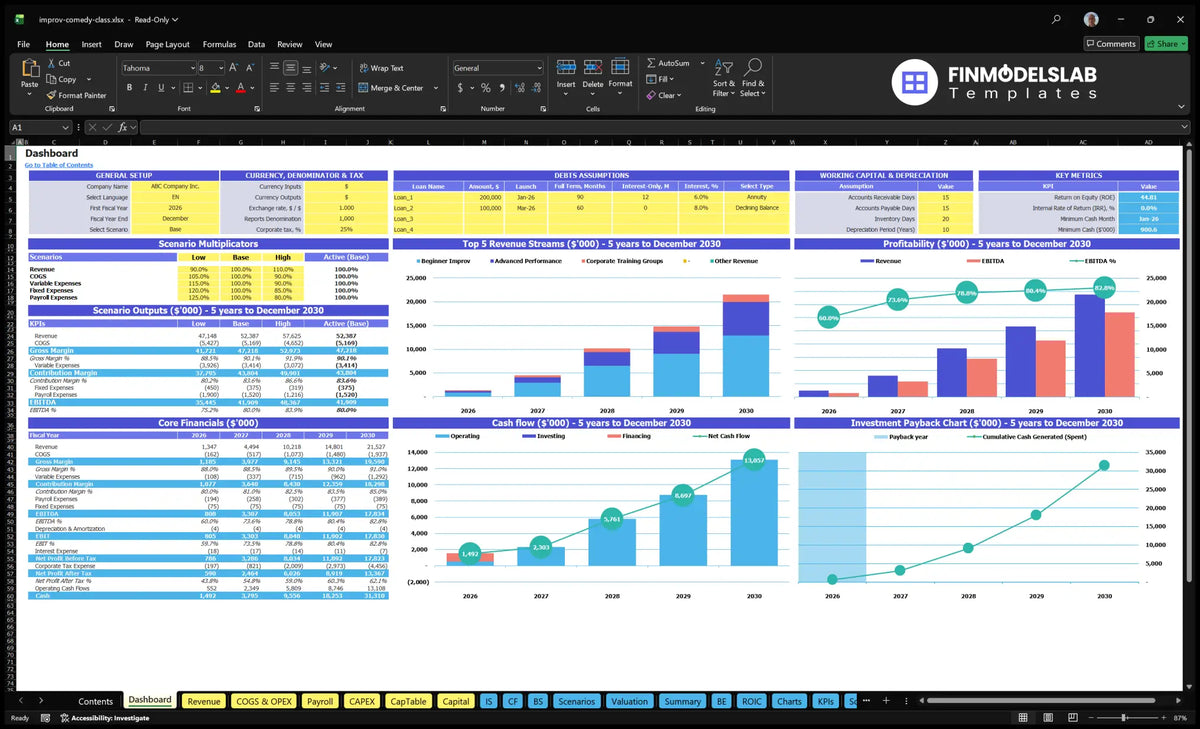Image resolution: width=1200 pixels, height=729 pixels.
Task: Switch to the Formulas ribbon tab
Action: tap(219, 44)
